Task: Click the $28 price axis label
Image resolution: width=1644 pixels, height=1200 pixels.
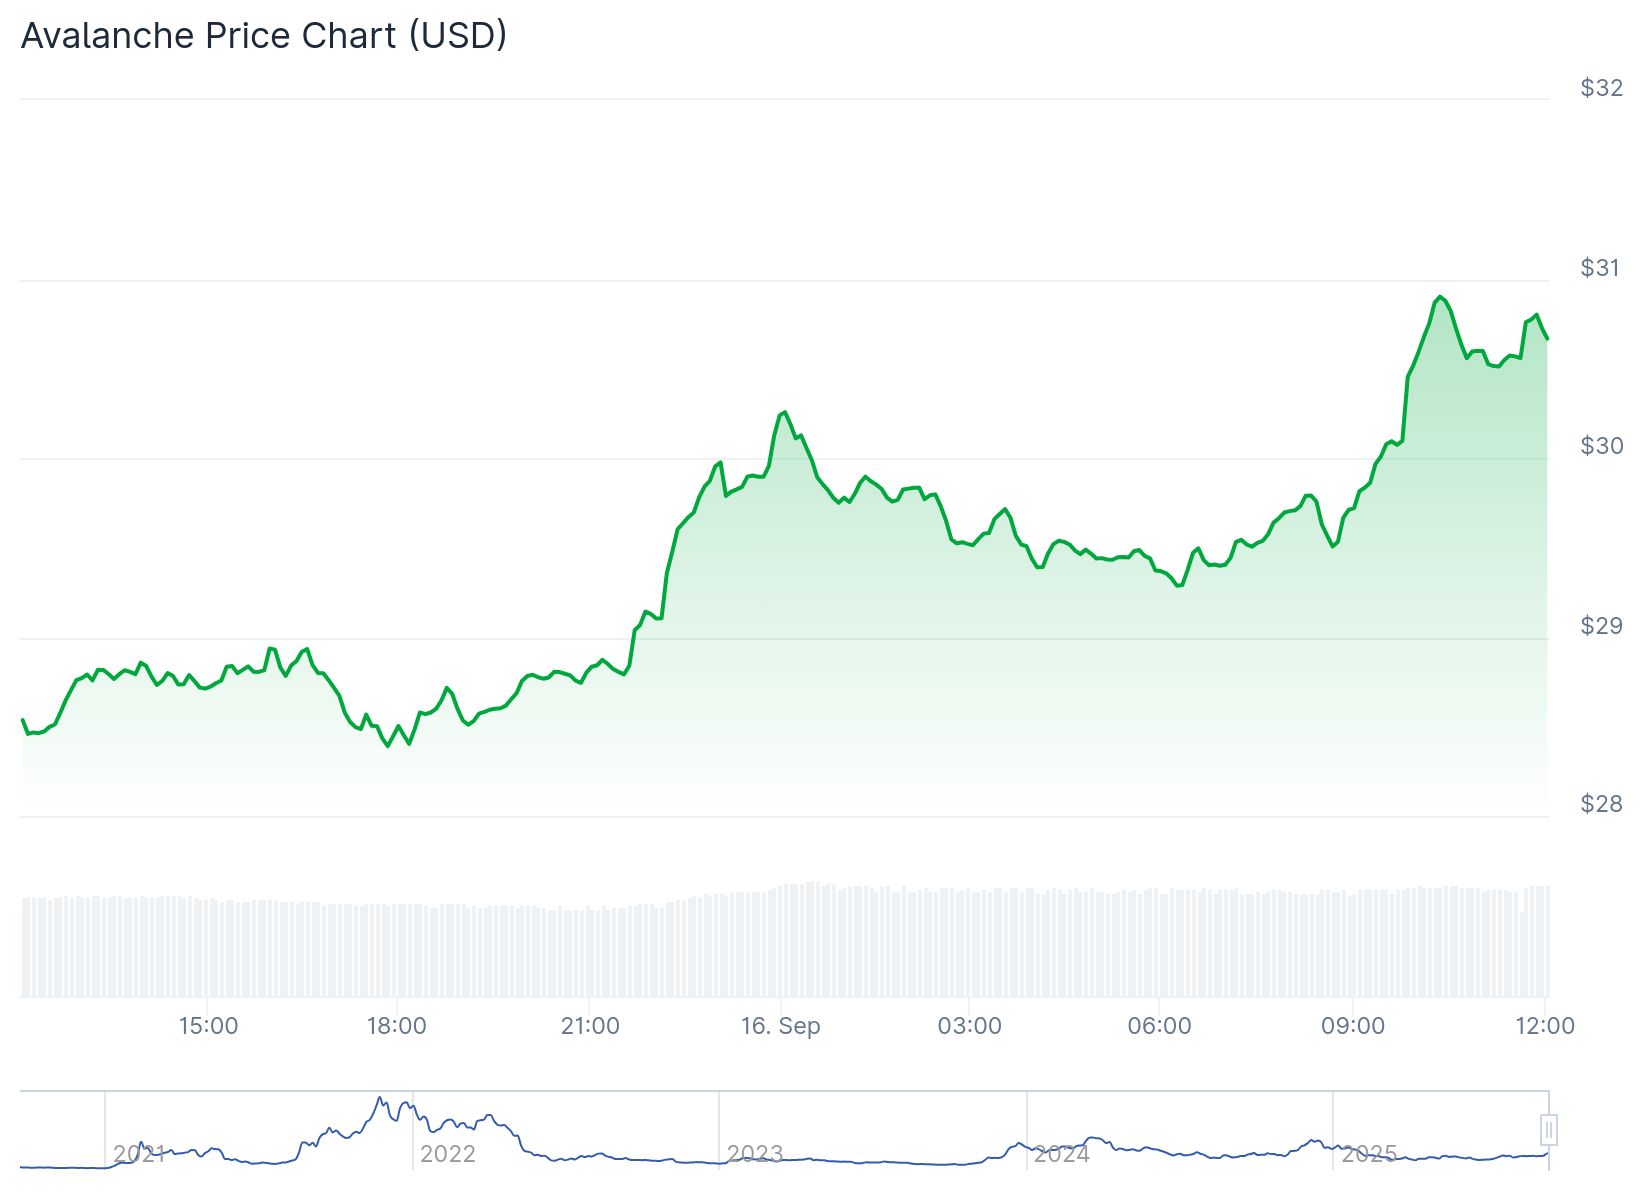Action: click(1601, 804)
